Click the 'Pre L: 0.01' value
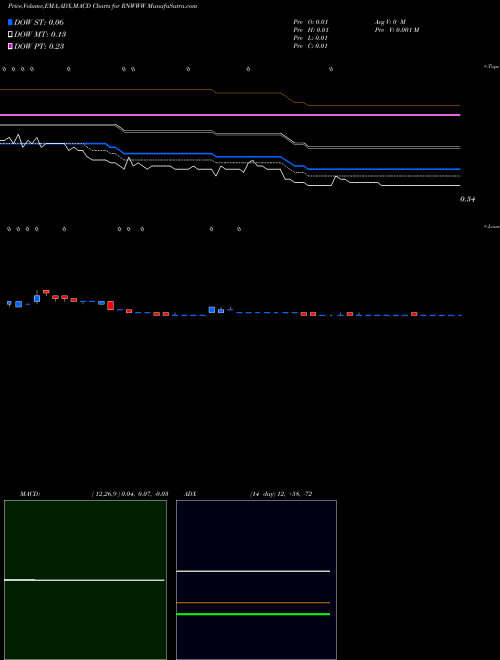The height and width of the screenshot is (660, 500). click(x=311, y=38)
